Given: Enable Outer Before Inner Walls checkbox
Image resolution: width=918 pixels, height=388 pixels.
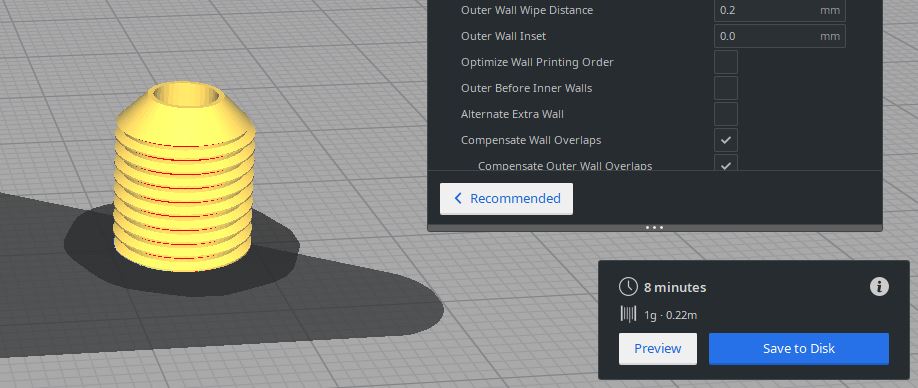Looking at the screenshot, I should pyautogui.click(x=725, y=88).
